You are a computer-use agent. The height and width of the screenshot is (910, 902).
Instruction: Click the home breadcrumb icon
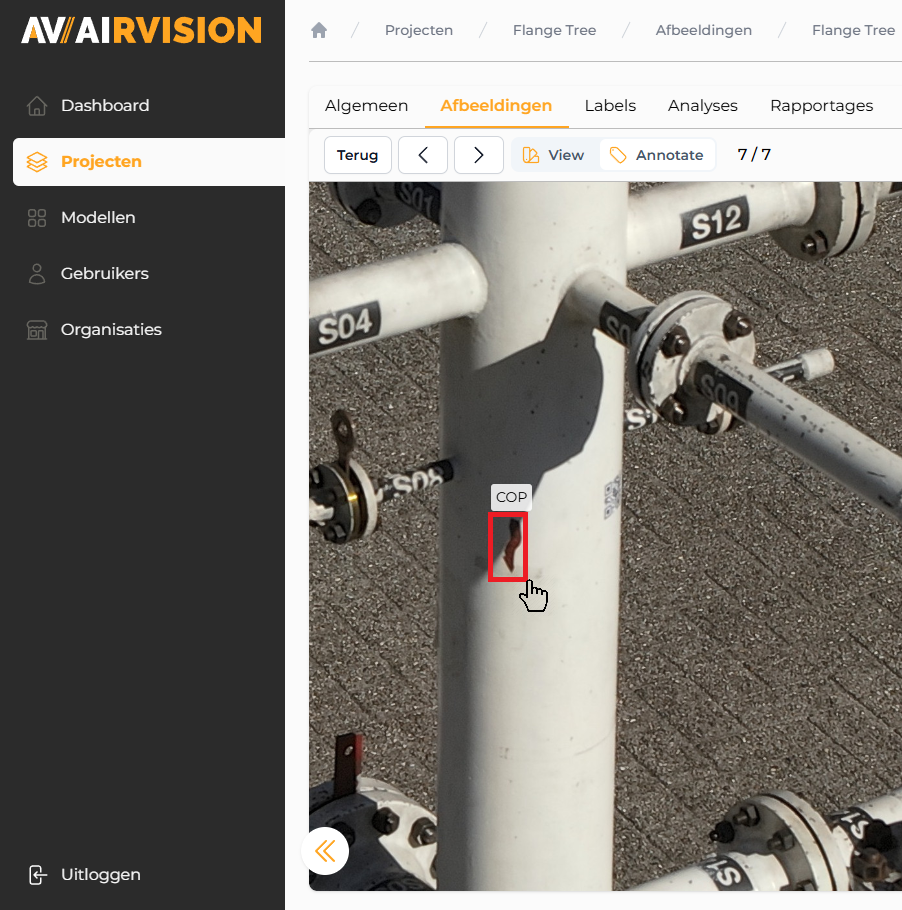coord(319,30)
